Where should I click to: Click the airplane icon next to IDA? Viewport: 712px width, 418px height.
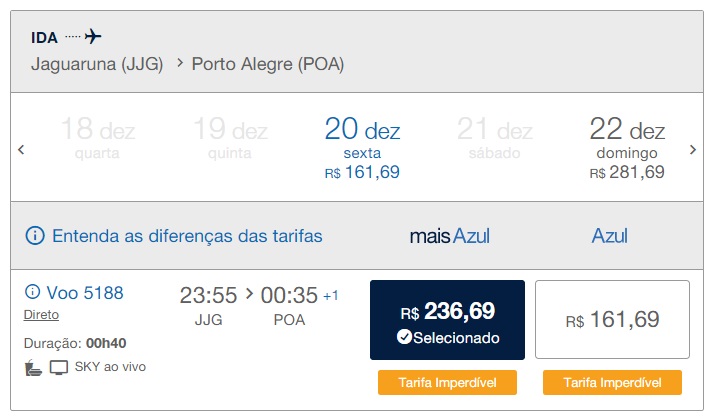93,37
